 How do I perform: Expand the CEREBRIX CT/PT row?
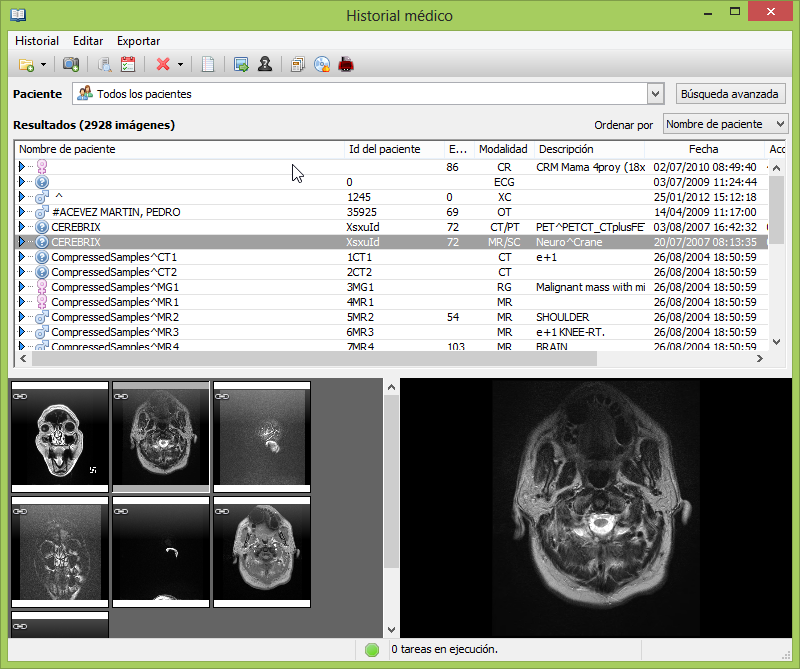point(21,227)
